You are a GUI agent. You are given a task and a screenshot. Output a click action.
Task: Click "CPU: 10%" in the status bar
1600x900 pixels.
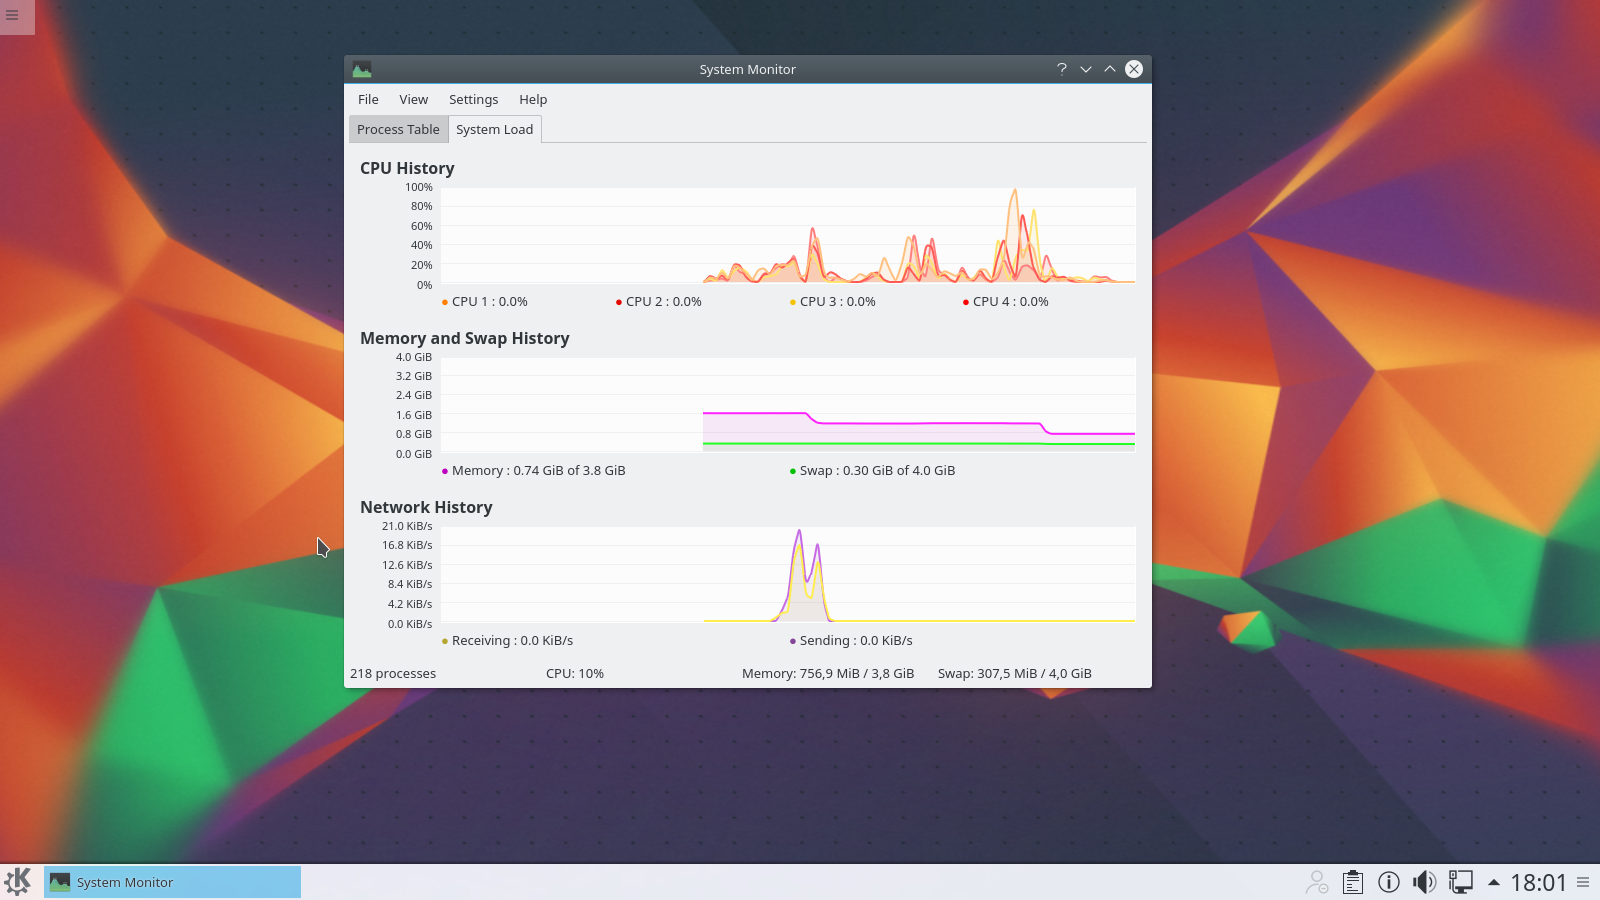[575, 674]
